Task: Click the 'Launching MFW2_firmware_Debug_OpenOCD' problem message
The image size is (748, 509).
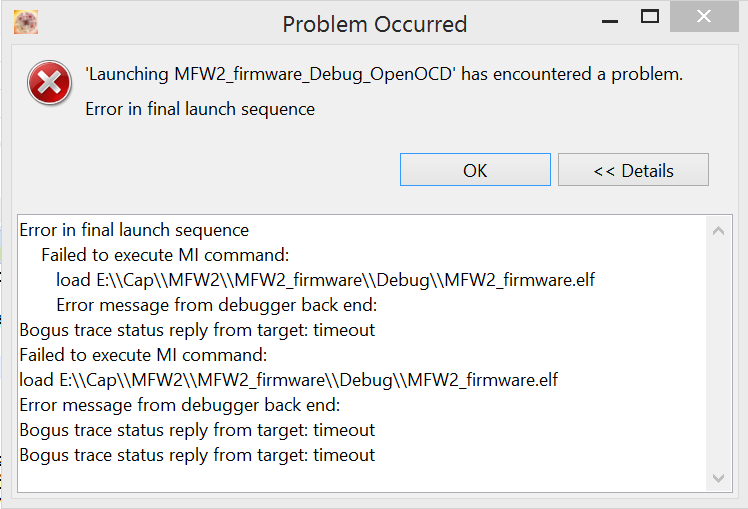Action: [x=384, y=74]
